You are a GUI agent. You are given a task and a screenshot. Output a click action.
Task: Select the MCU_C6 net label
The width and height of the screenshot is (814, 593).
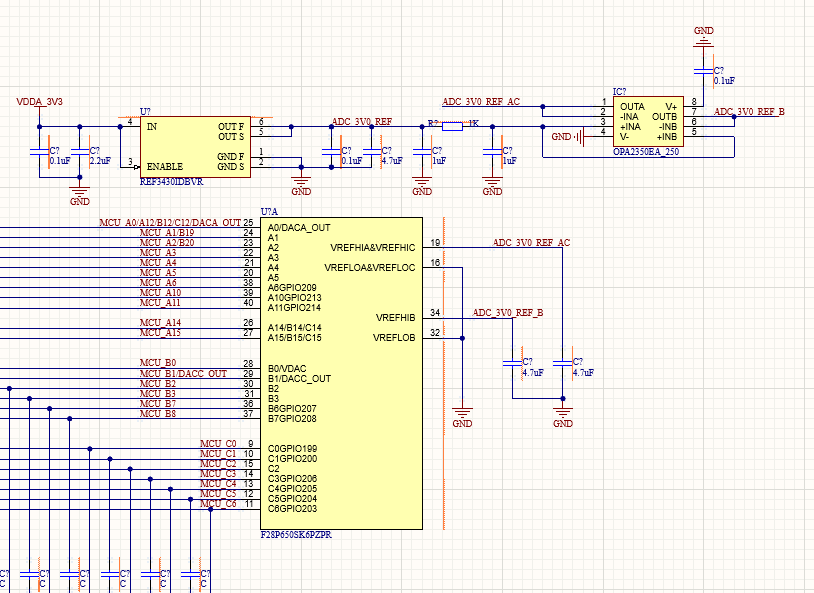[x=218, y=504]
